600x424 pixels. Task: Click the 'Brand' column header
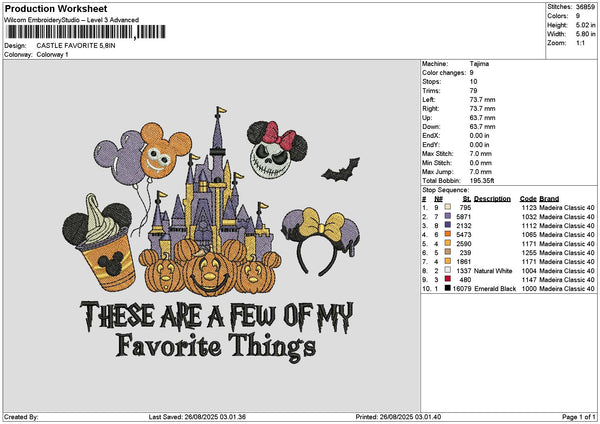(x=549, y=199)
